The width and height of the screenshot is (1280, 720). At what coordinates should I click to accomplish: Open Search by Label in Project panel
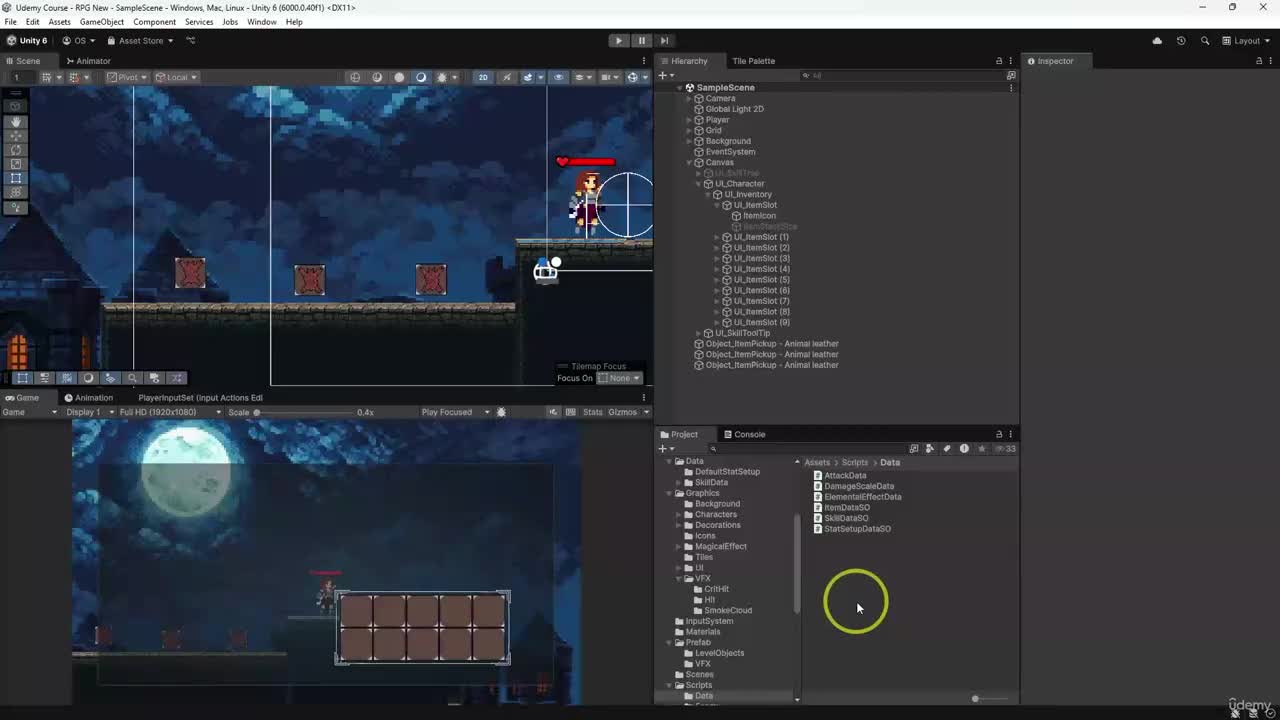pos(947,449)
